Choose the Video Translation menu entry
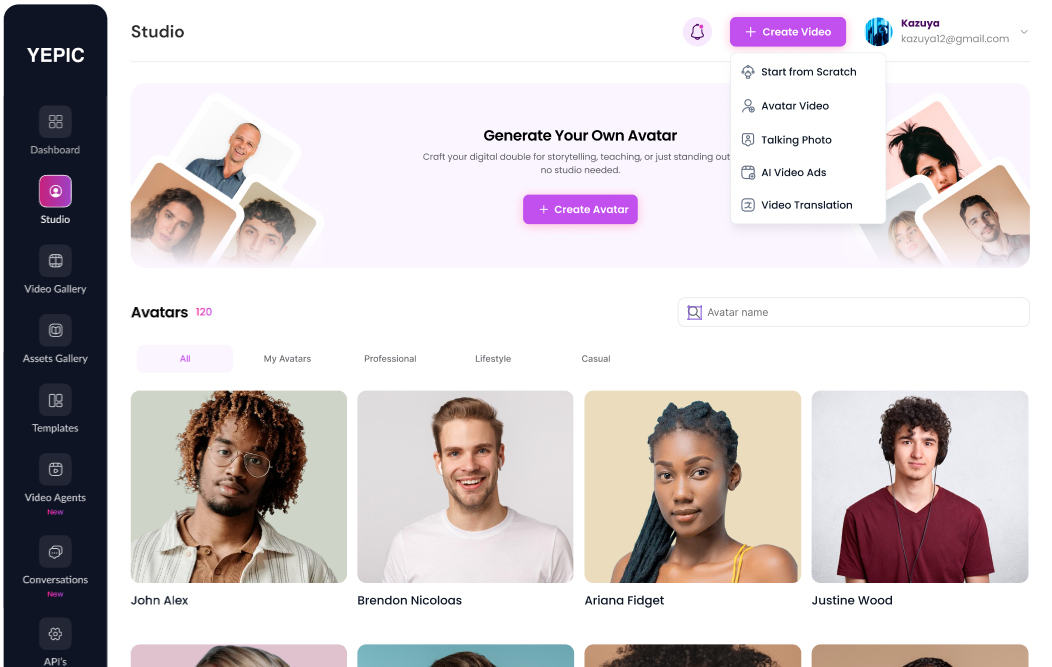This screenshot has height=667, width=1052. click(x=808, y=205)
